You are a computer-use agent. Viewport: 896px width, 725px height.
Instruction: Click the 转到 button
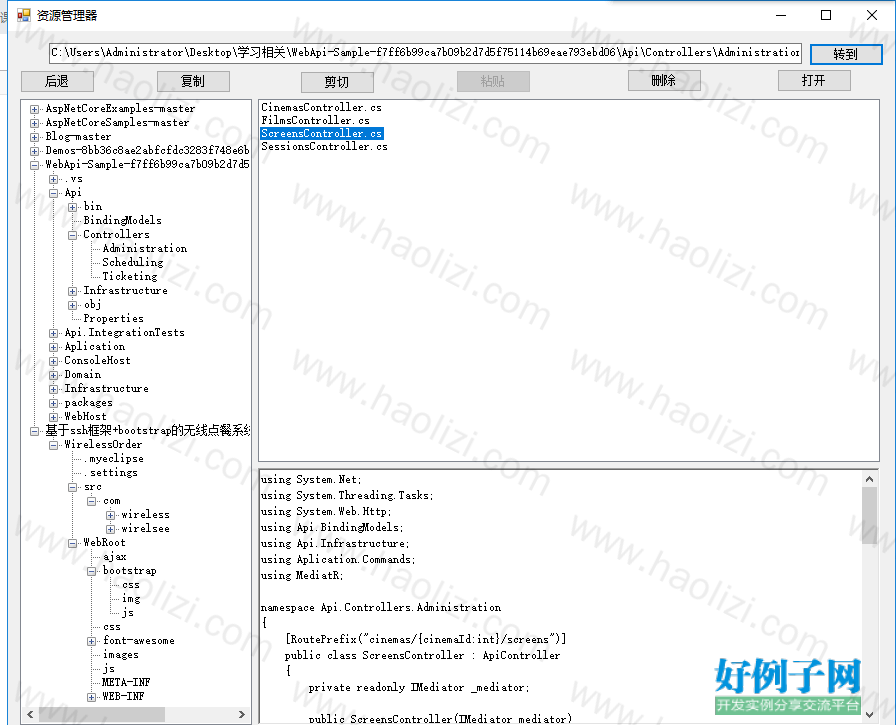coord(846,54)
